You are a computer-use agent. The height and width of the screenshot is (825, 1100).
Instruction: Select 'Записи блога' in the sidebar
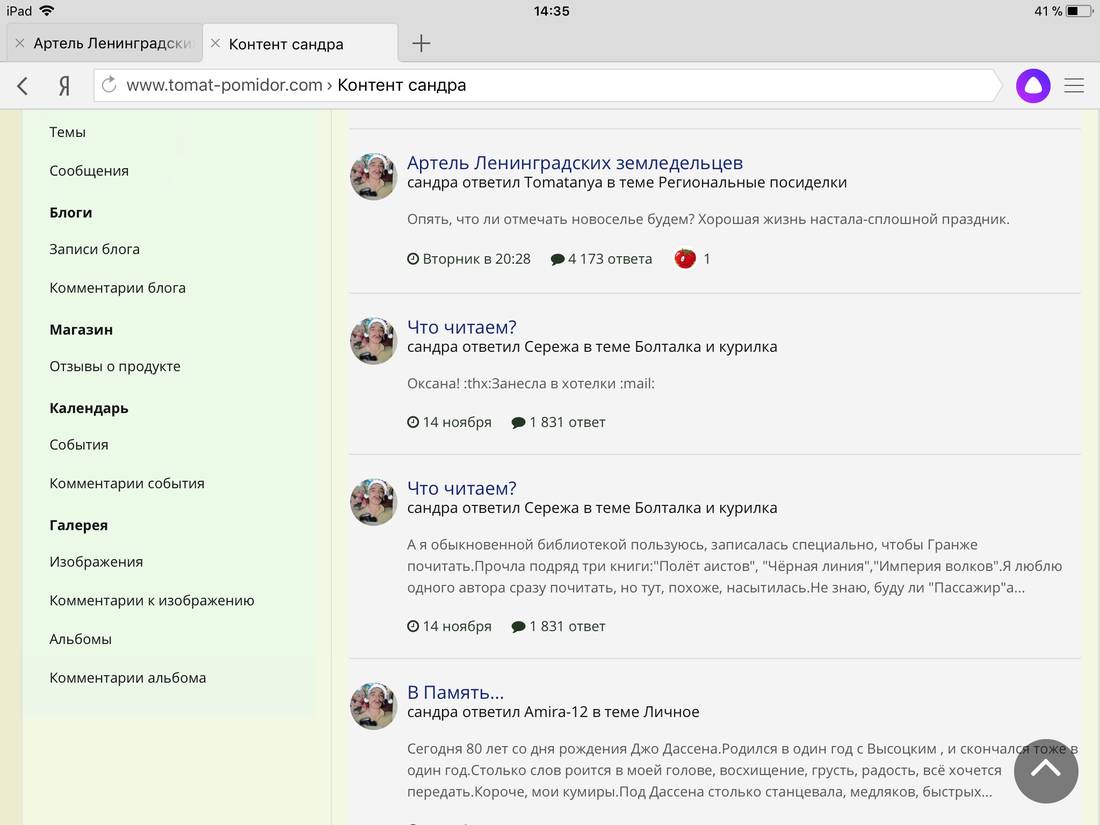click(94, 249)
